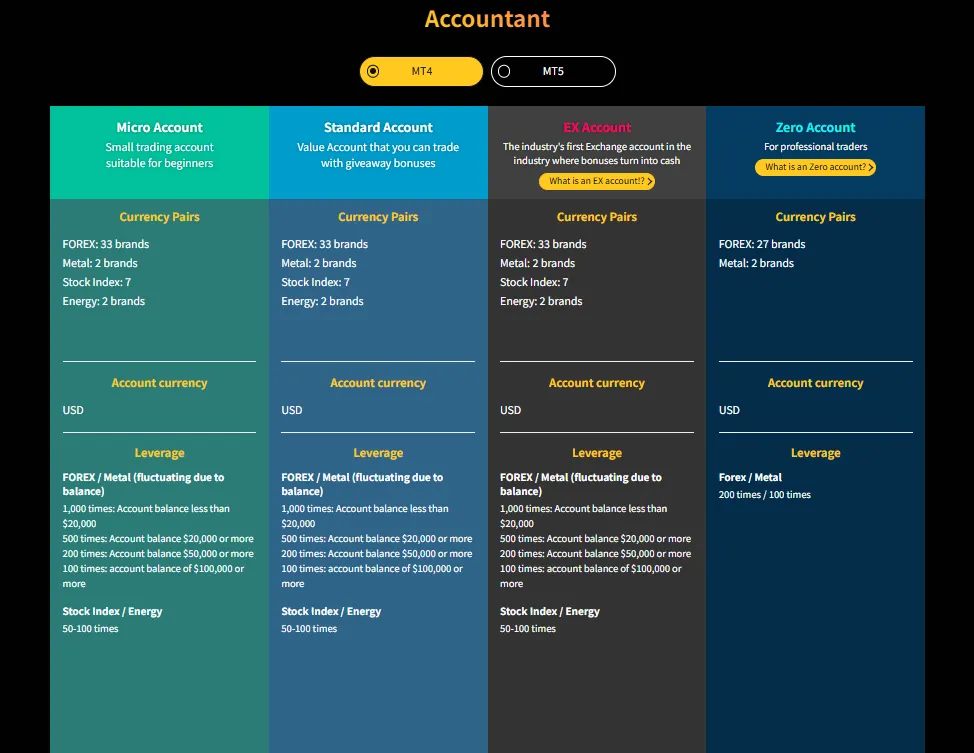974x753 pixels.
Task: Click the red EX Account heading
Action: coord(597,128)
